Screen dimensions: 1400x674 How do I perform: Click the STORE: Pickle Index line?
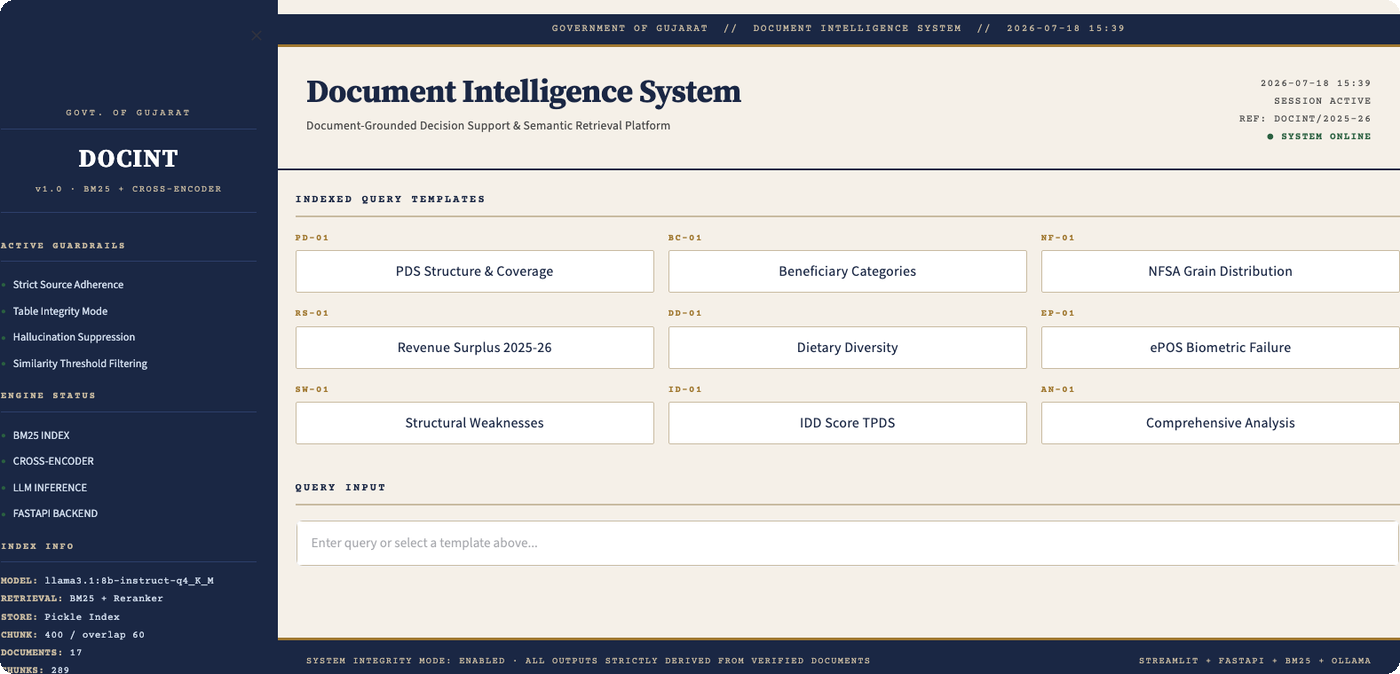pos(60,617)
